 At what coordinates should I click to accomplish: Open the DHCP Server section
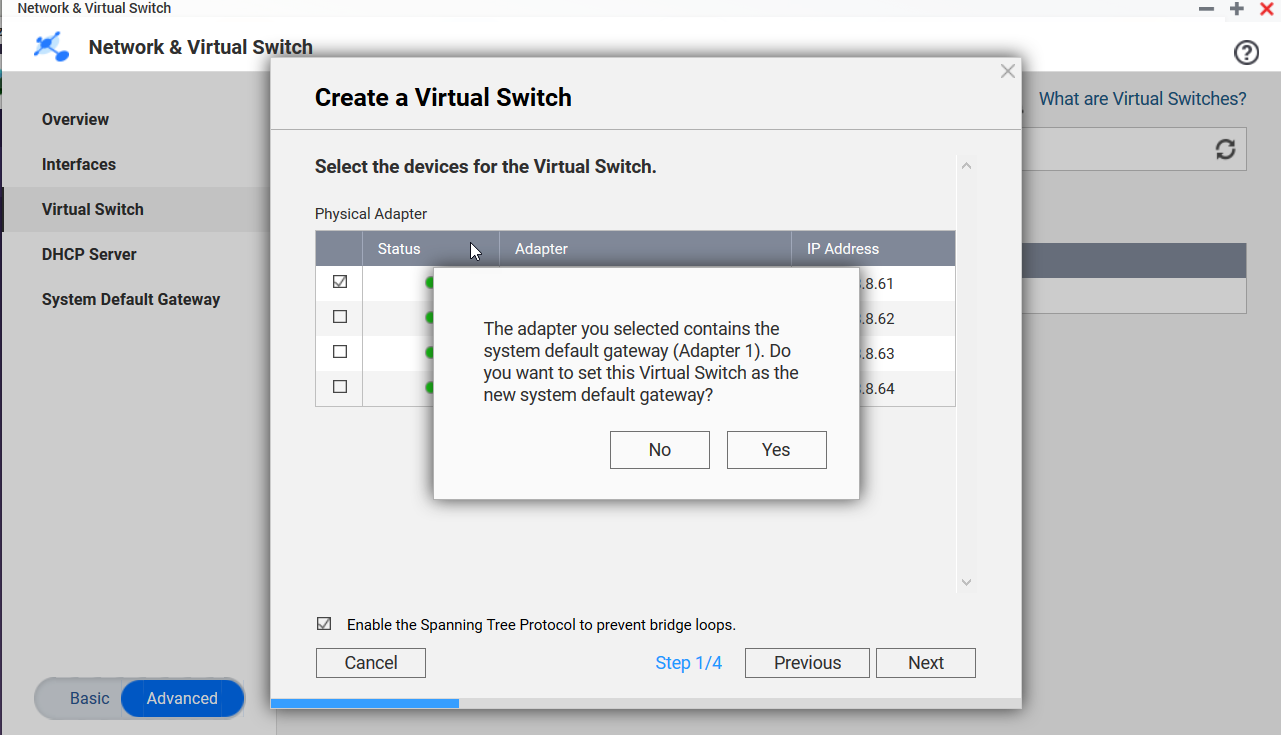coord(91,254)
